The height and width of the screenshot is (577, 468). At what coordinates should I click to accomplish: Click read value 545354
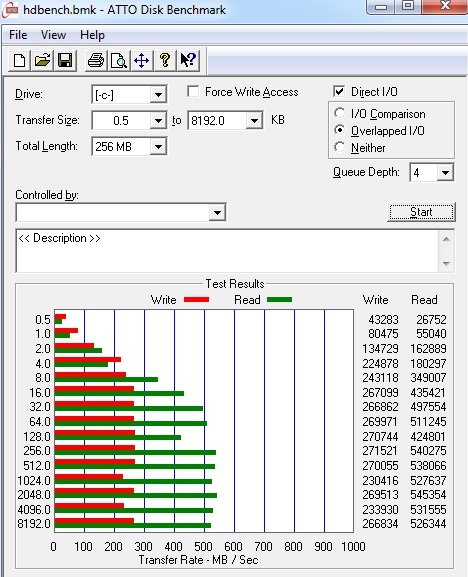pos(428,495)
